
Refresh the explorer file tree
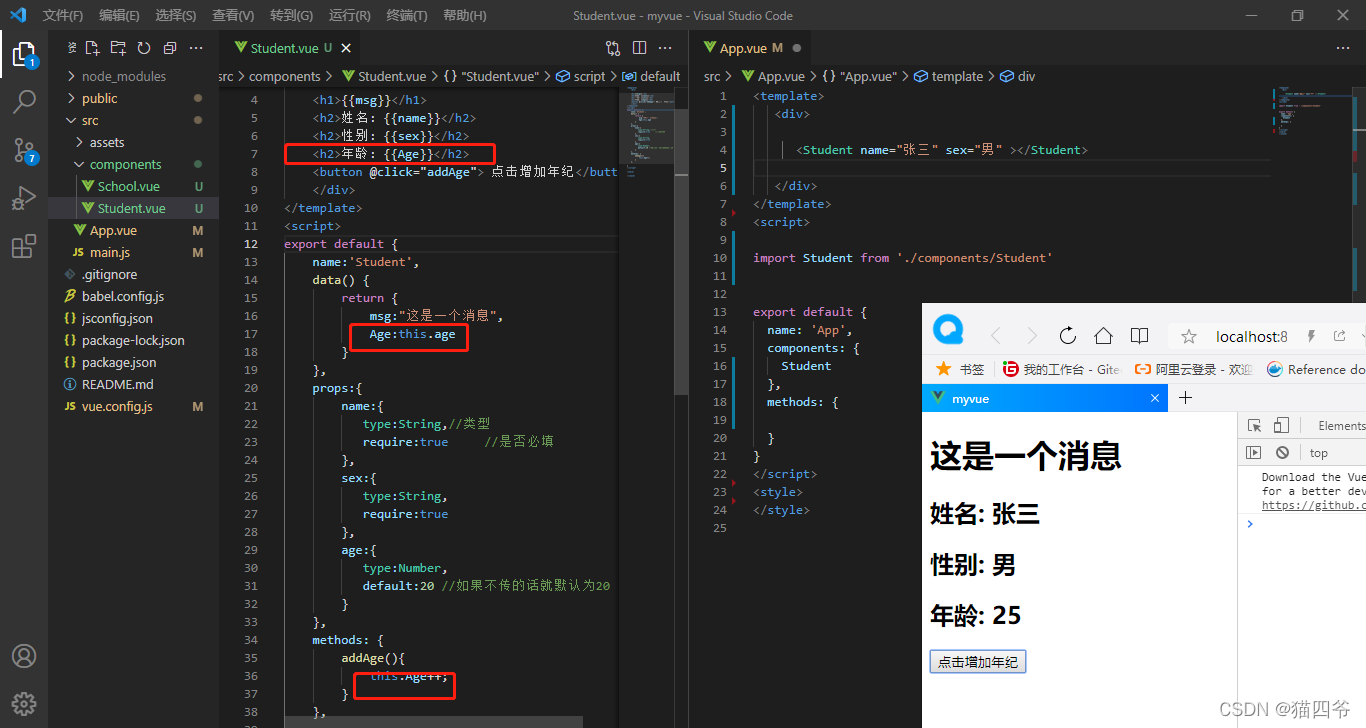(144, 48)
